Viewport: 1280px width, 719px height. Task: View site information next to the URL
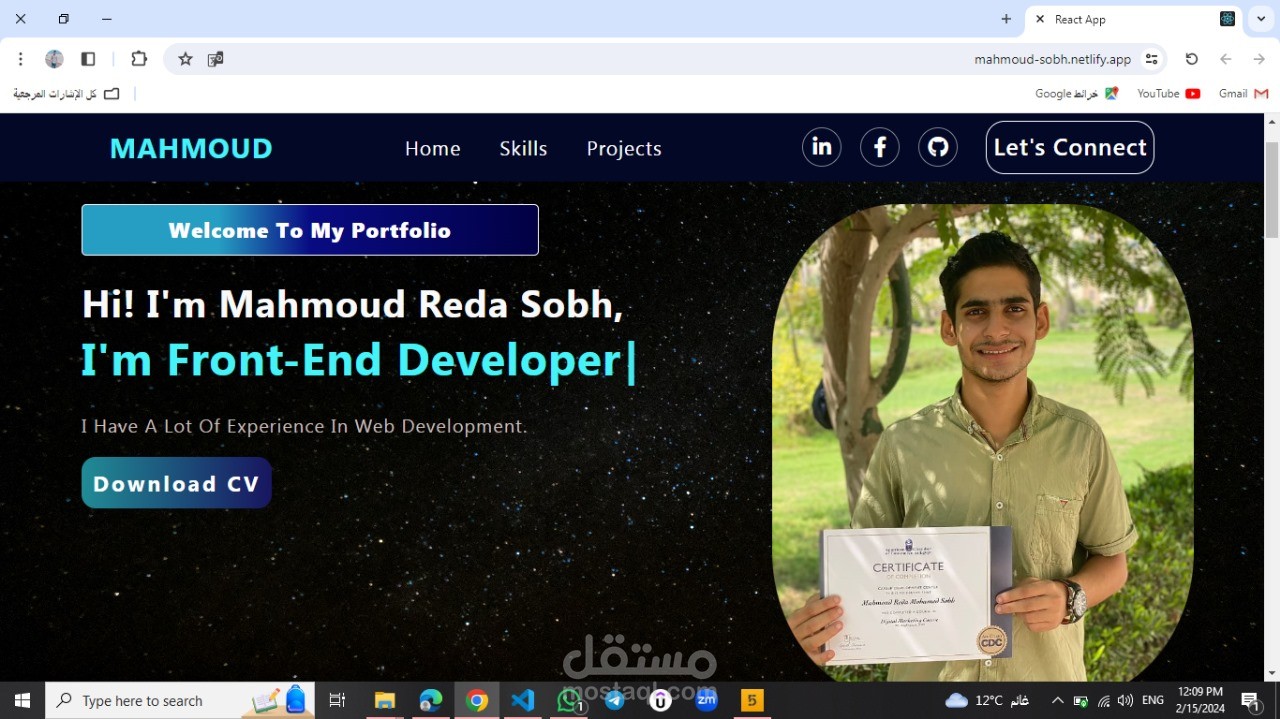coord(1152,59)
